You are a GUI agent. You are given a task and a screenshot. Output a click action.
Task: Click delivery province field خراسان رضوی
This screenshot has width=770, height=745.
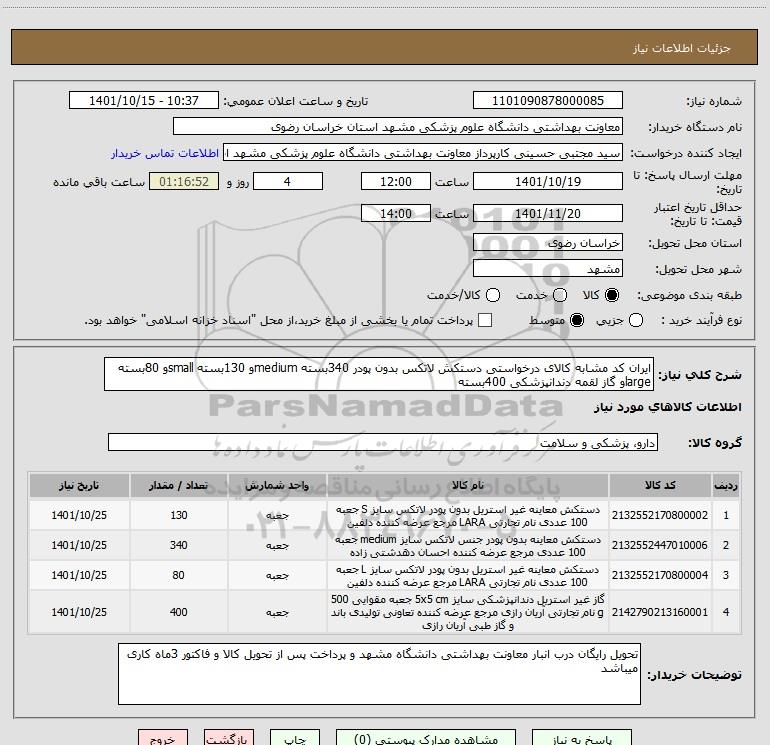click(x=548, y=243)
